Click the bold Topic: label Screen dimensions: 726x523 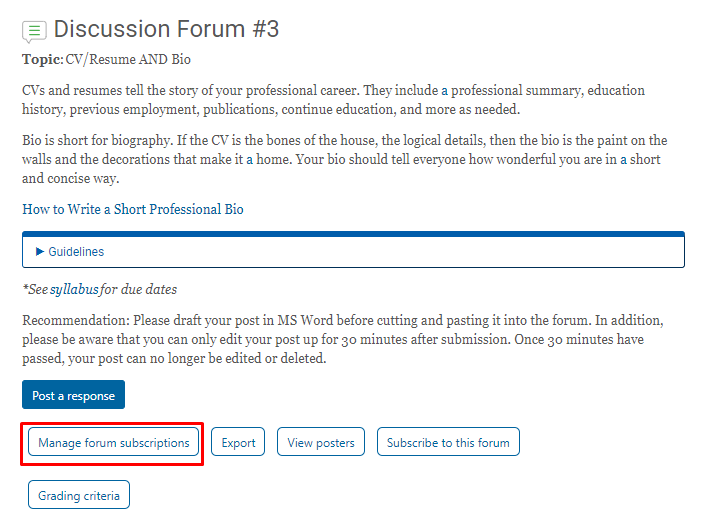[43, 60]
